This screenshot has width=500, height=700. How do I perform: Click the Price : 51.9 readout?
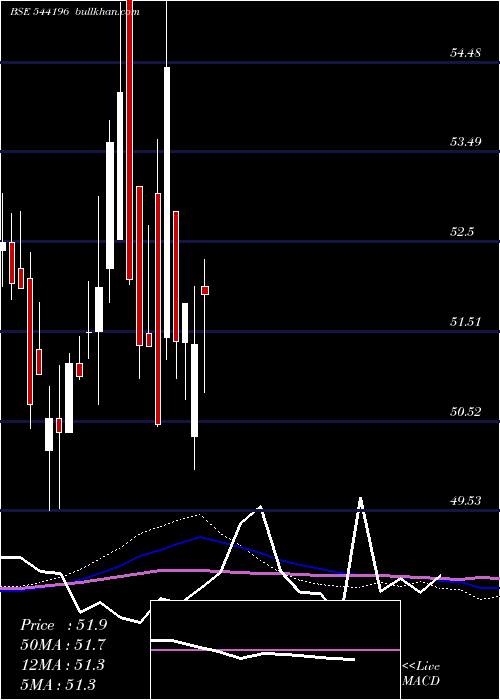[63, 625]
